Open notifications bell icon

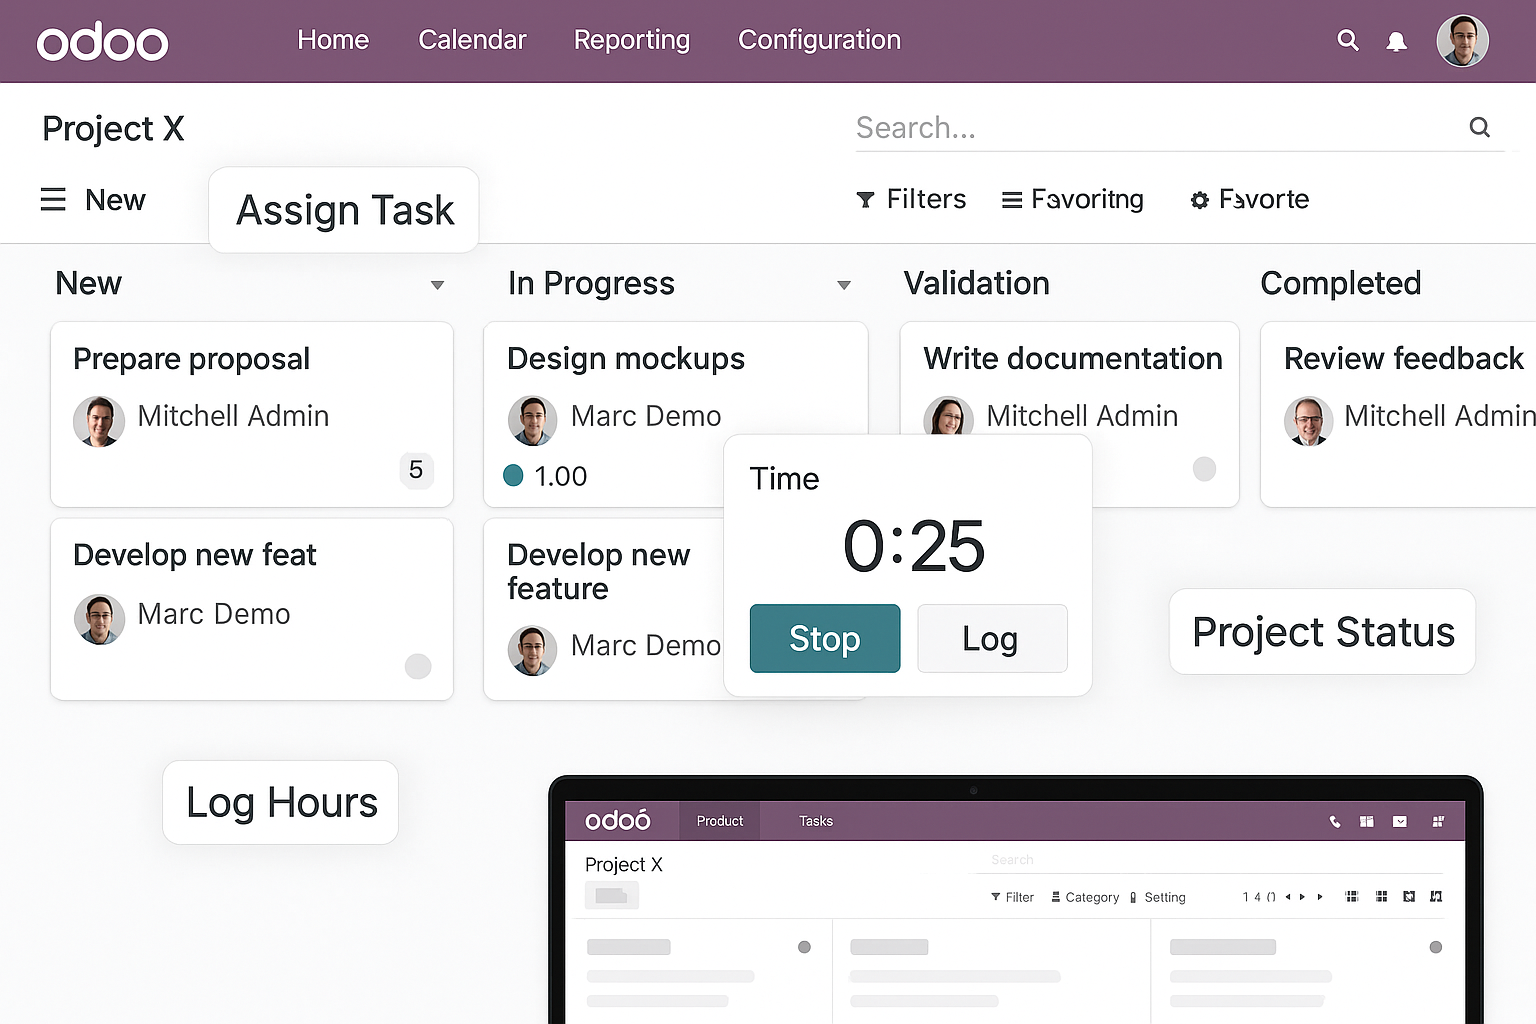1397,41
